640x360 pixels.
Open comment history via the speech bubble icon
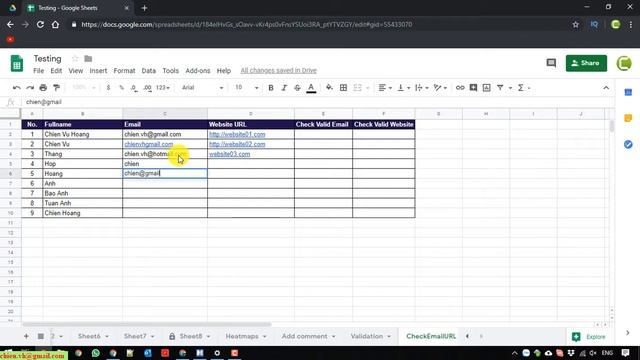(x=551, y=63)
